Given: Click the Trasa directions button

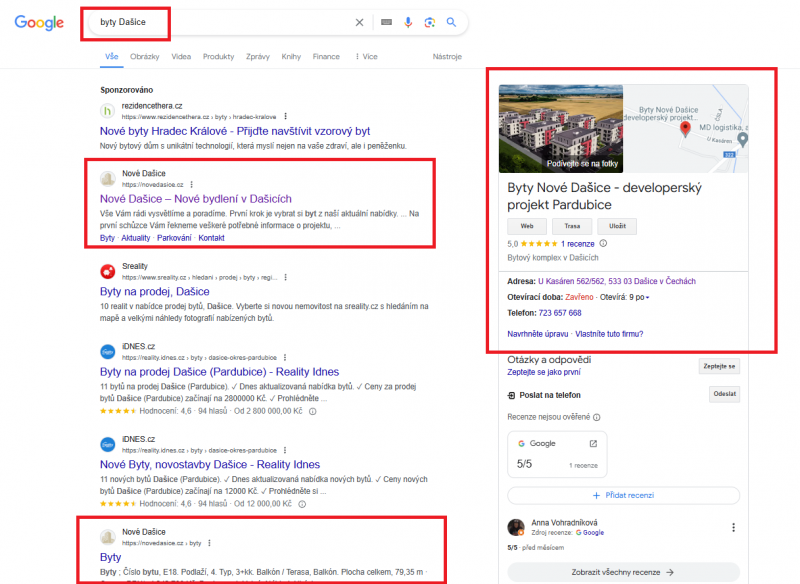Looking at the screenshot, I should [x=572, y=226].
